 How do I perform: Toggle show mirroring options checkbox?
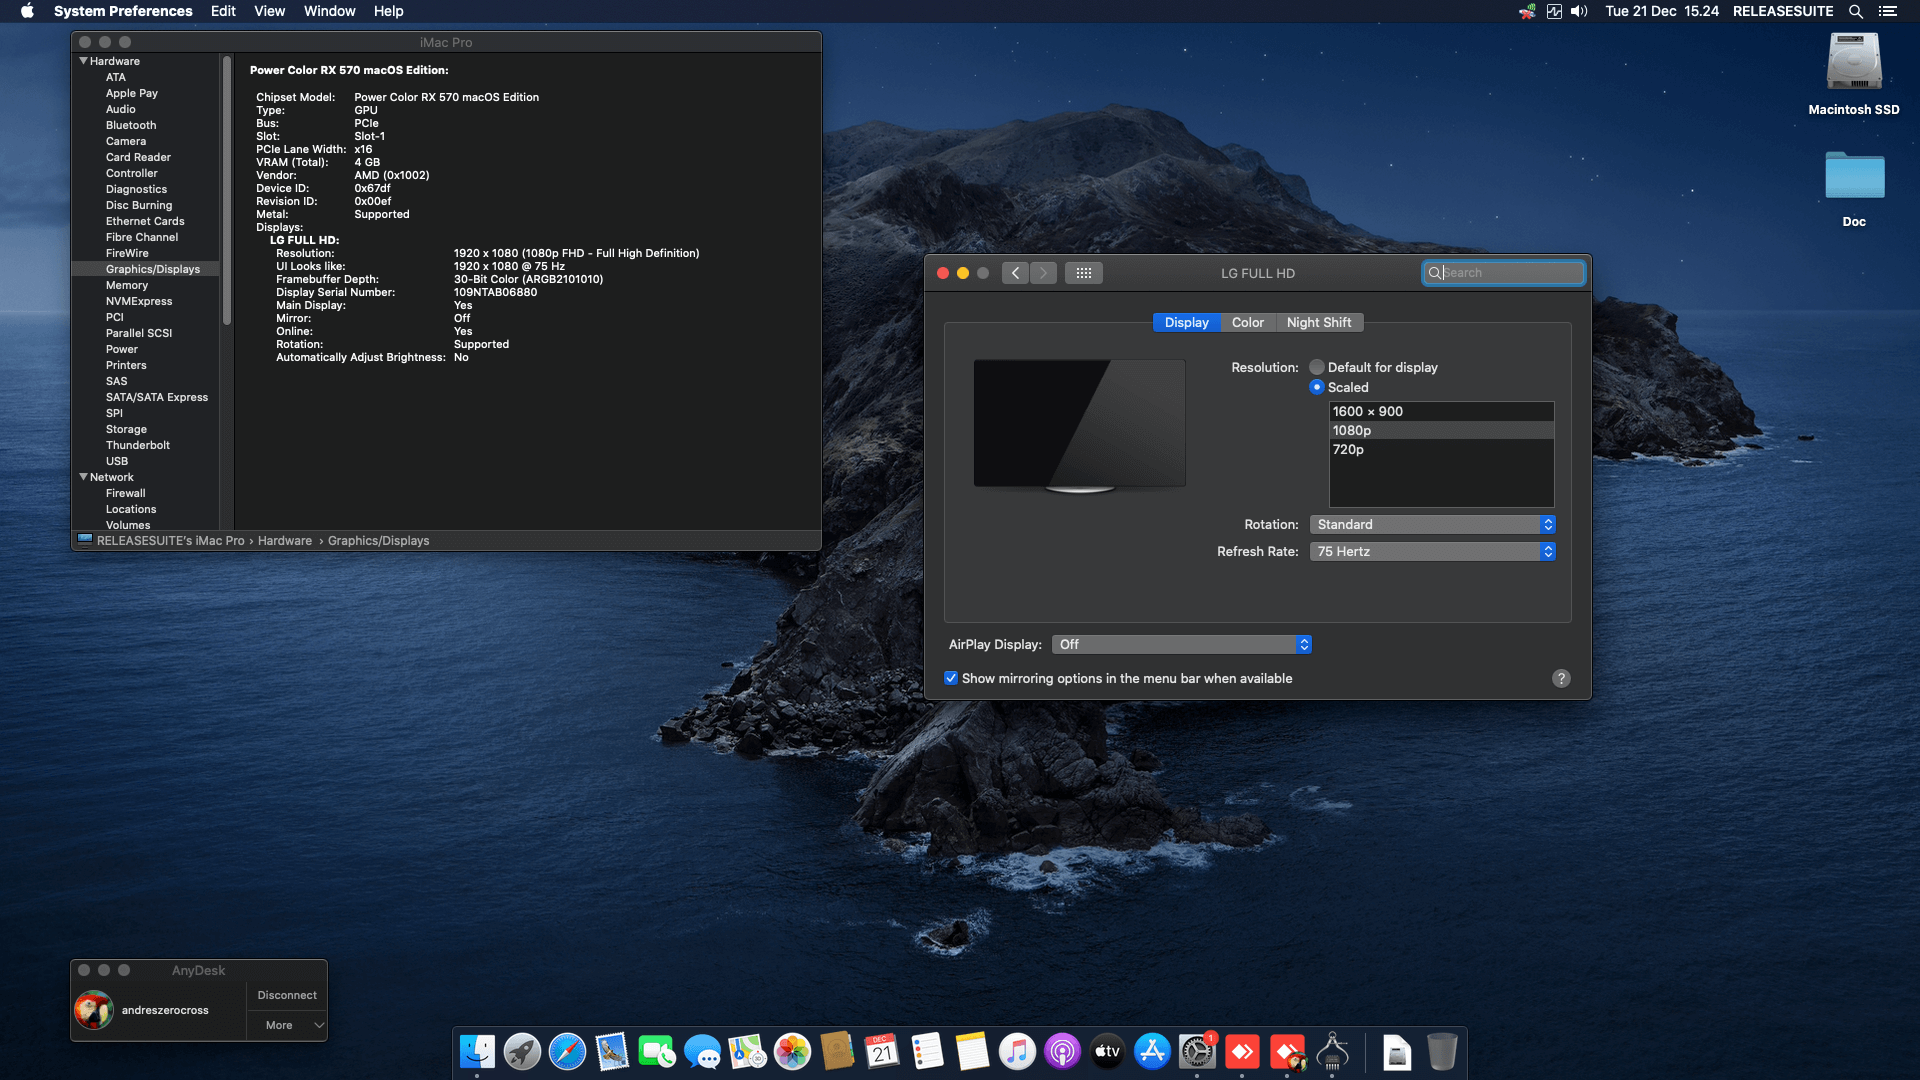tap(951, 678)
